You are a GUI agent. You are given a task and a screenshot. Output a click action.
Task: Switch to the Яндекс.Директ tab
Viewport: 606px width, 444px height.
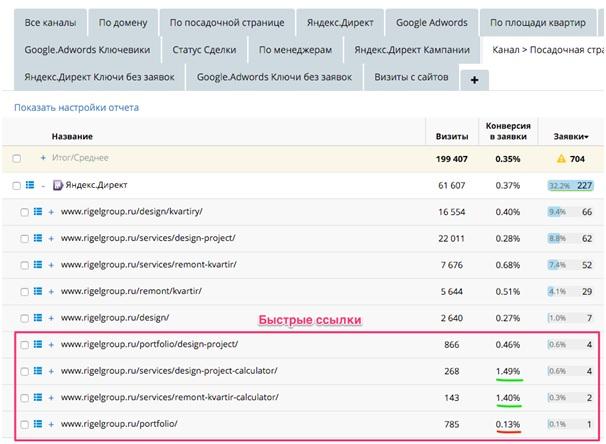click(340, 22)
